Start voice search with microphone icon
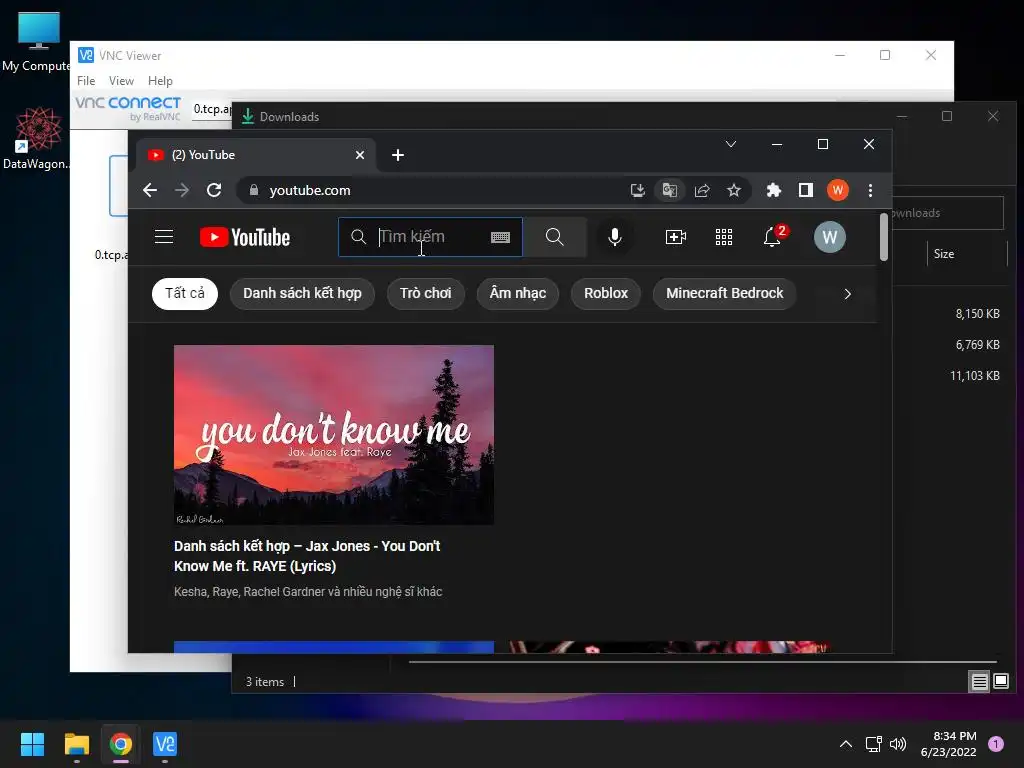Screen dimensions: 1024x768 615,236
